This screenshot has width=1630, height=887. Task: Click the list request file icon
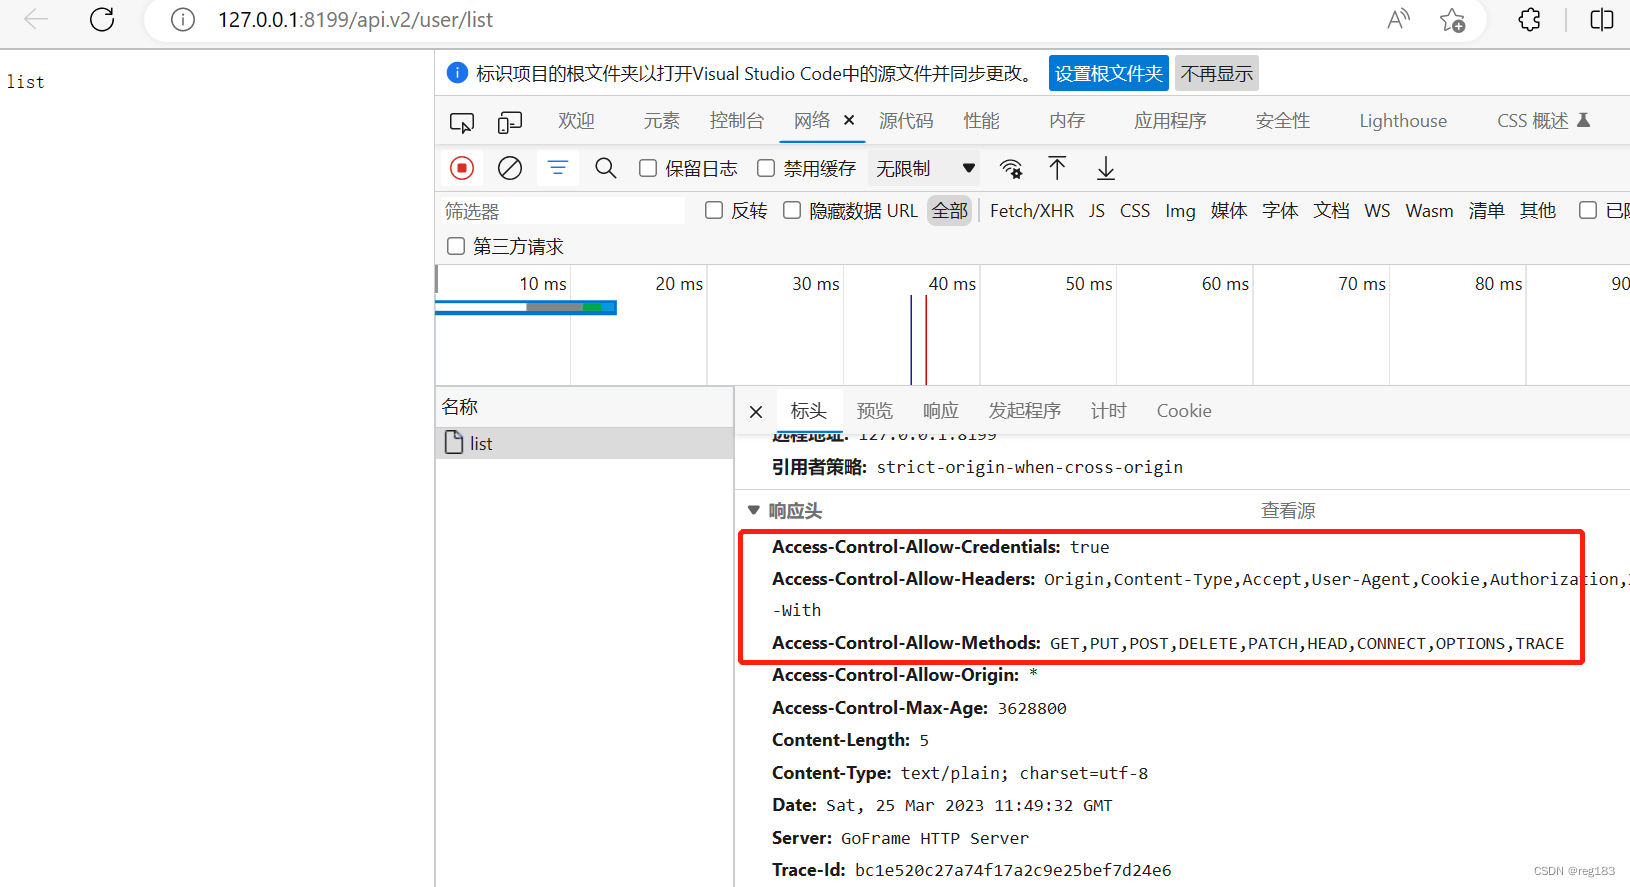454,443
